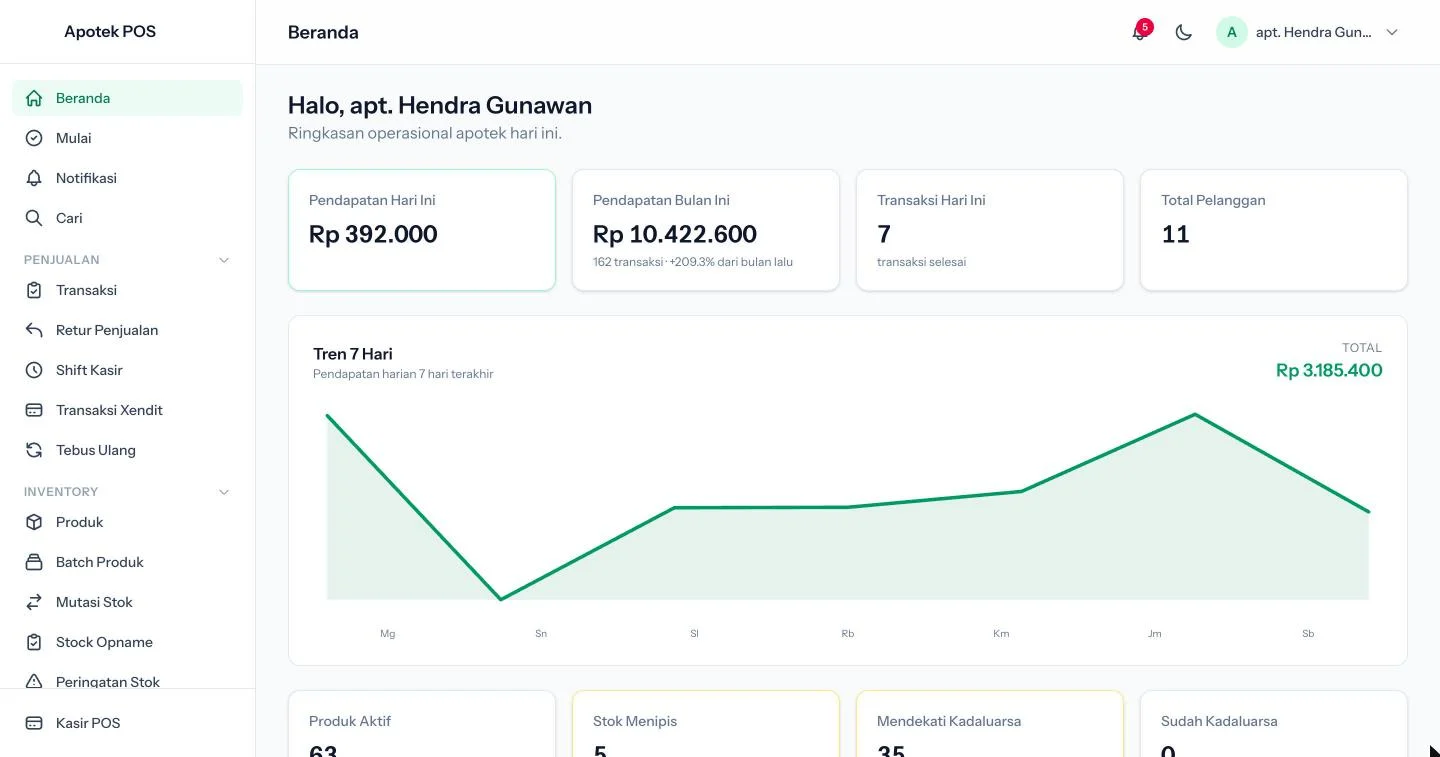Click the Rp 3.185.400 total value
The height and width of the screenshot is (757, 1440).
tap(1329, 370)
